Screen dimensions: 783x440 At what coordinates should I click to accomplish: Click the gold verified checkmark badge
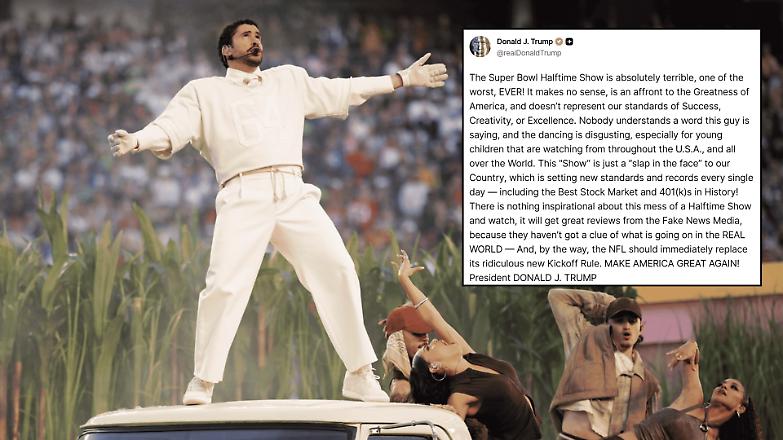click(559, 41)
